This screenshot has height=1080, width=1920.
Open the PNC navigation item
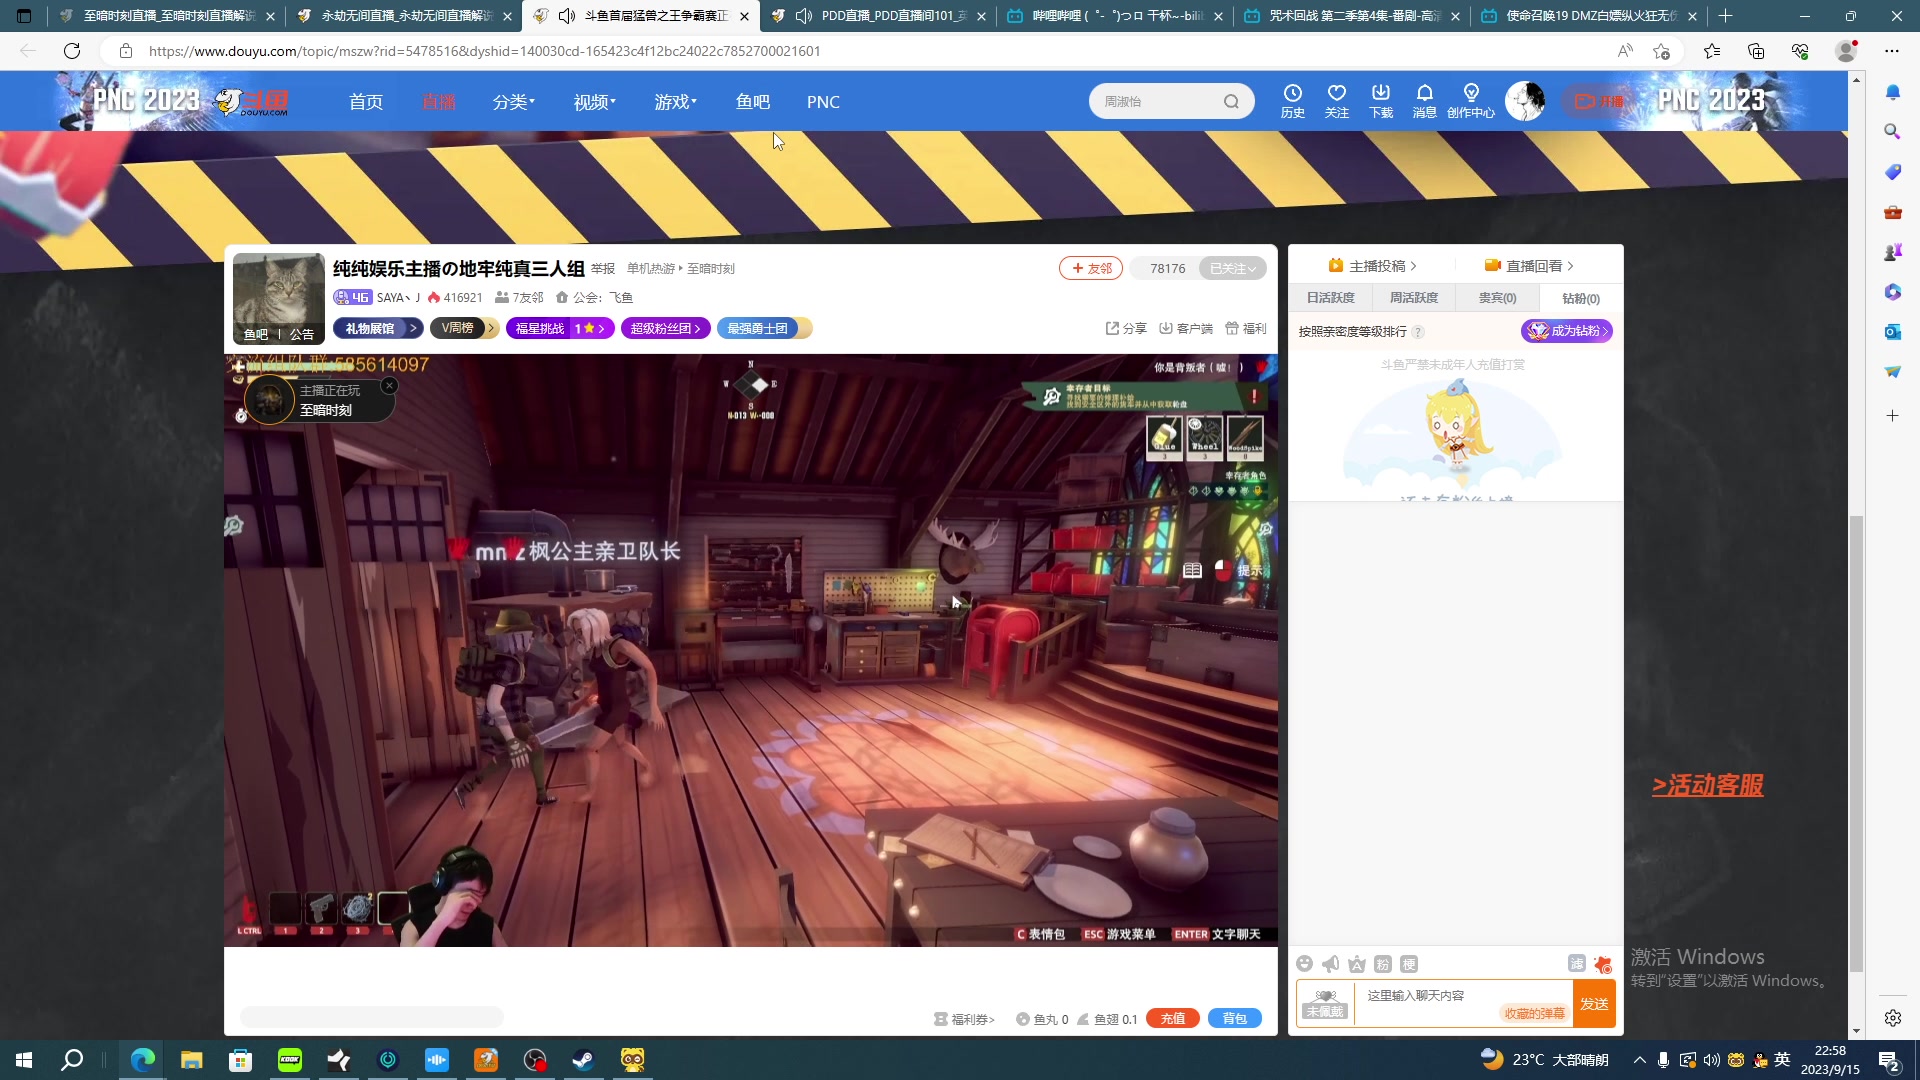coord(823,102)
